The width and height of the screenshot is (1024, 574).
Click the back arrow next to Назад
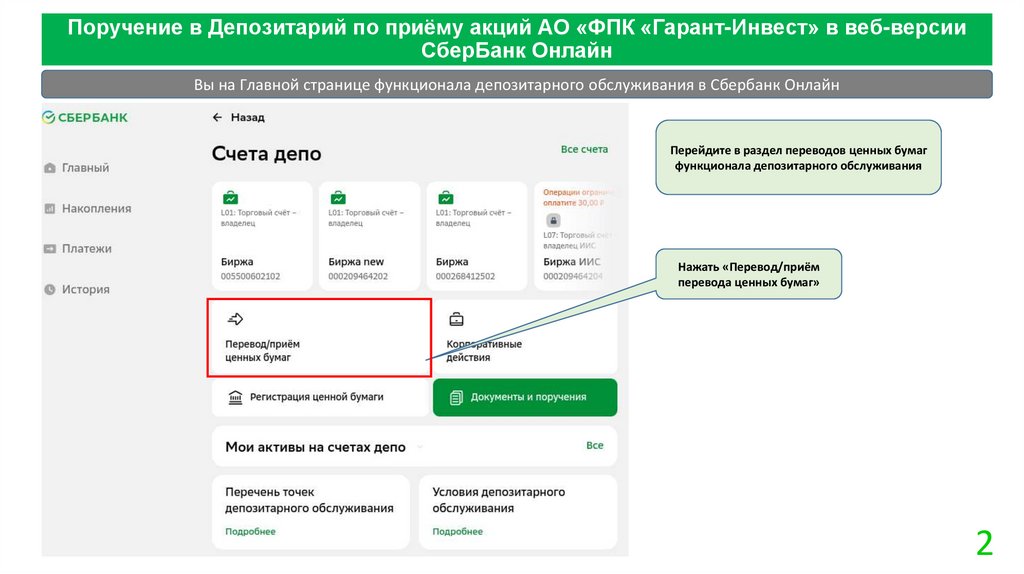[217, 118]
